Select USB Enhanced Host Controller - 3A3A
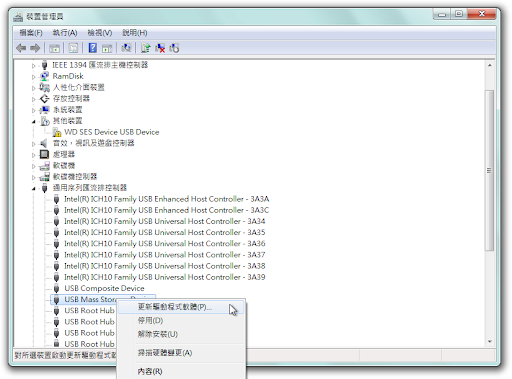The width and height of the screenshot is (512, 379). [166, 199]
